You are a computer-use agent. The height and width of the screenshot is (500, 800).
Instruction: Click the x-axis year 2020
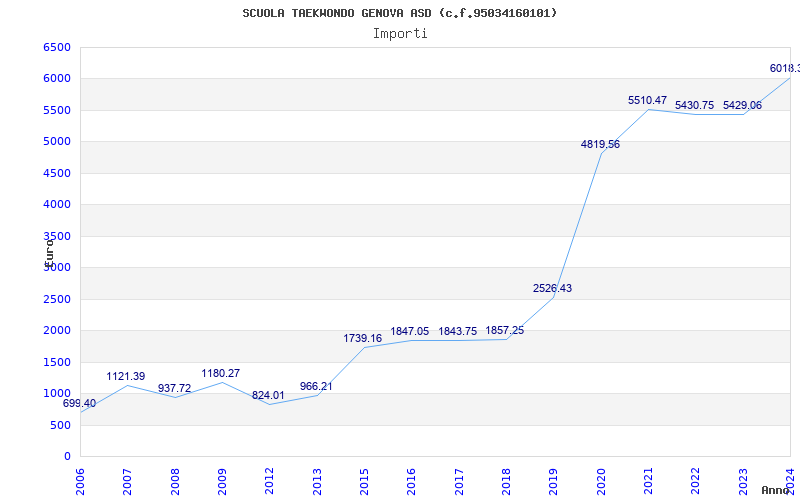[x=601, y=482]
